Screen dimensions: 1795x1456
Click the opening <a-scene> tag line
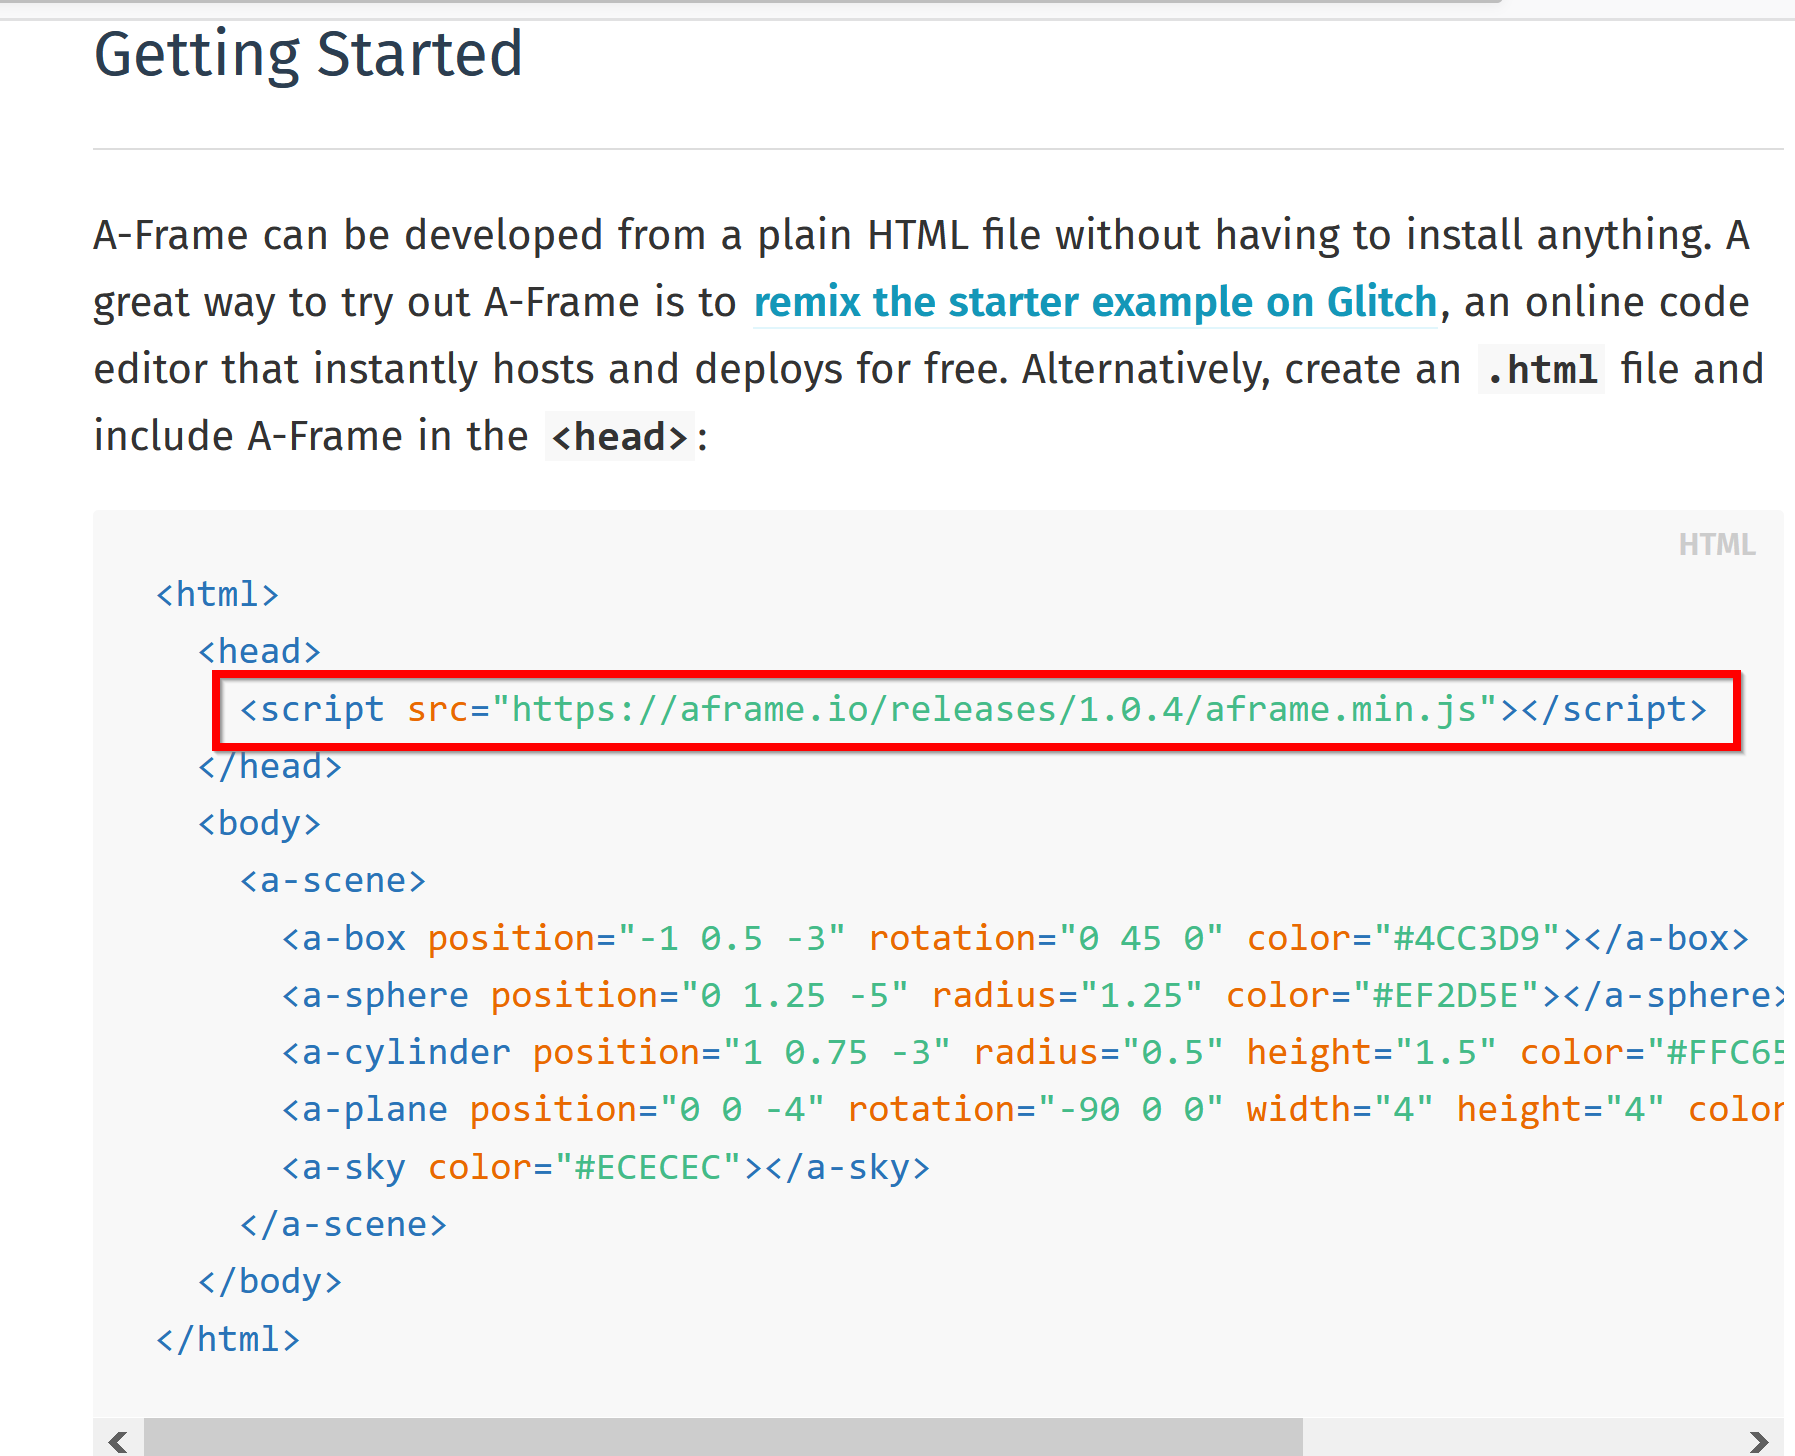pyautogui.click(x=333, y=881)
